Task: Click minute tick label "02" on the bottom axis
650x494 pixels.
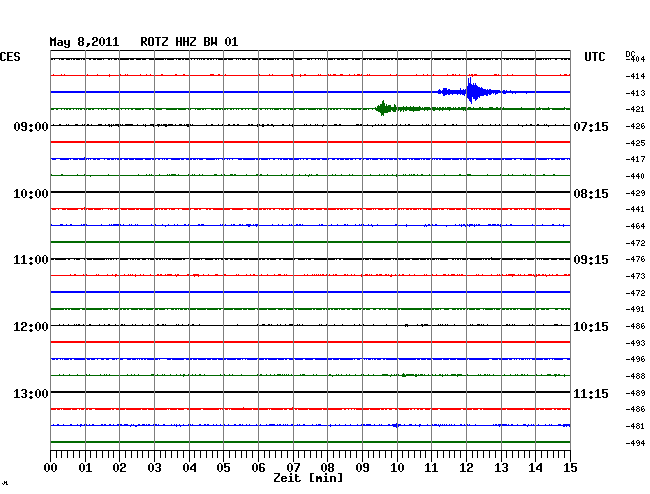Action: click(x=119, y=468)
